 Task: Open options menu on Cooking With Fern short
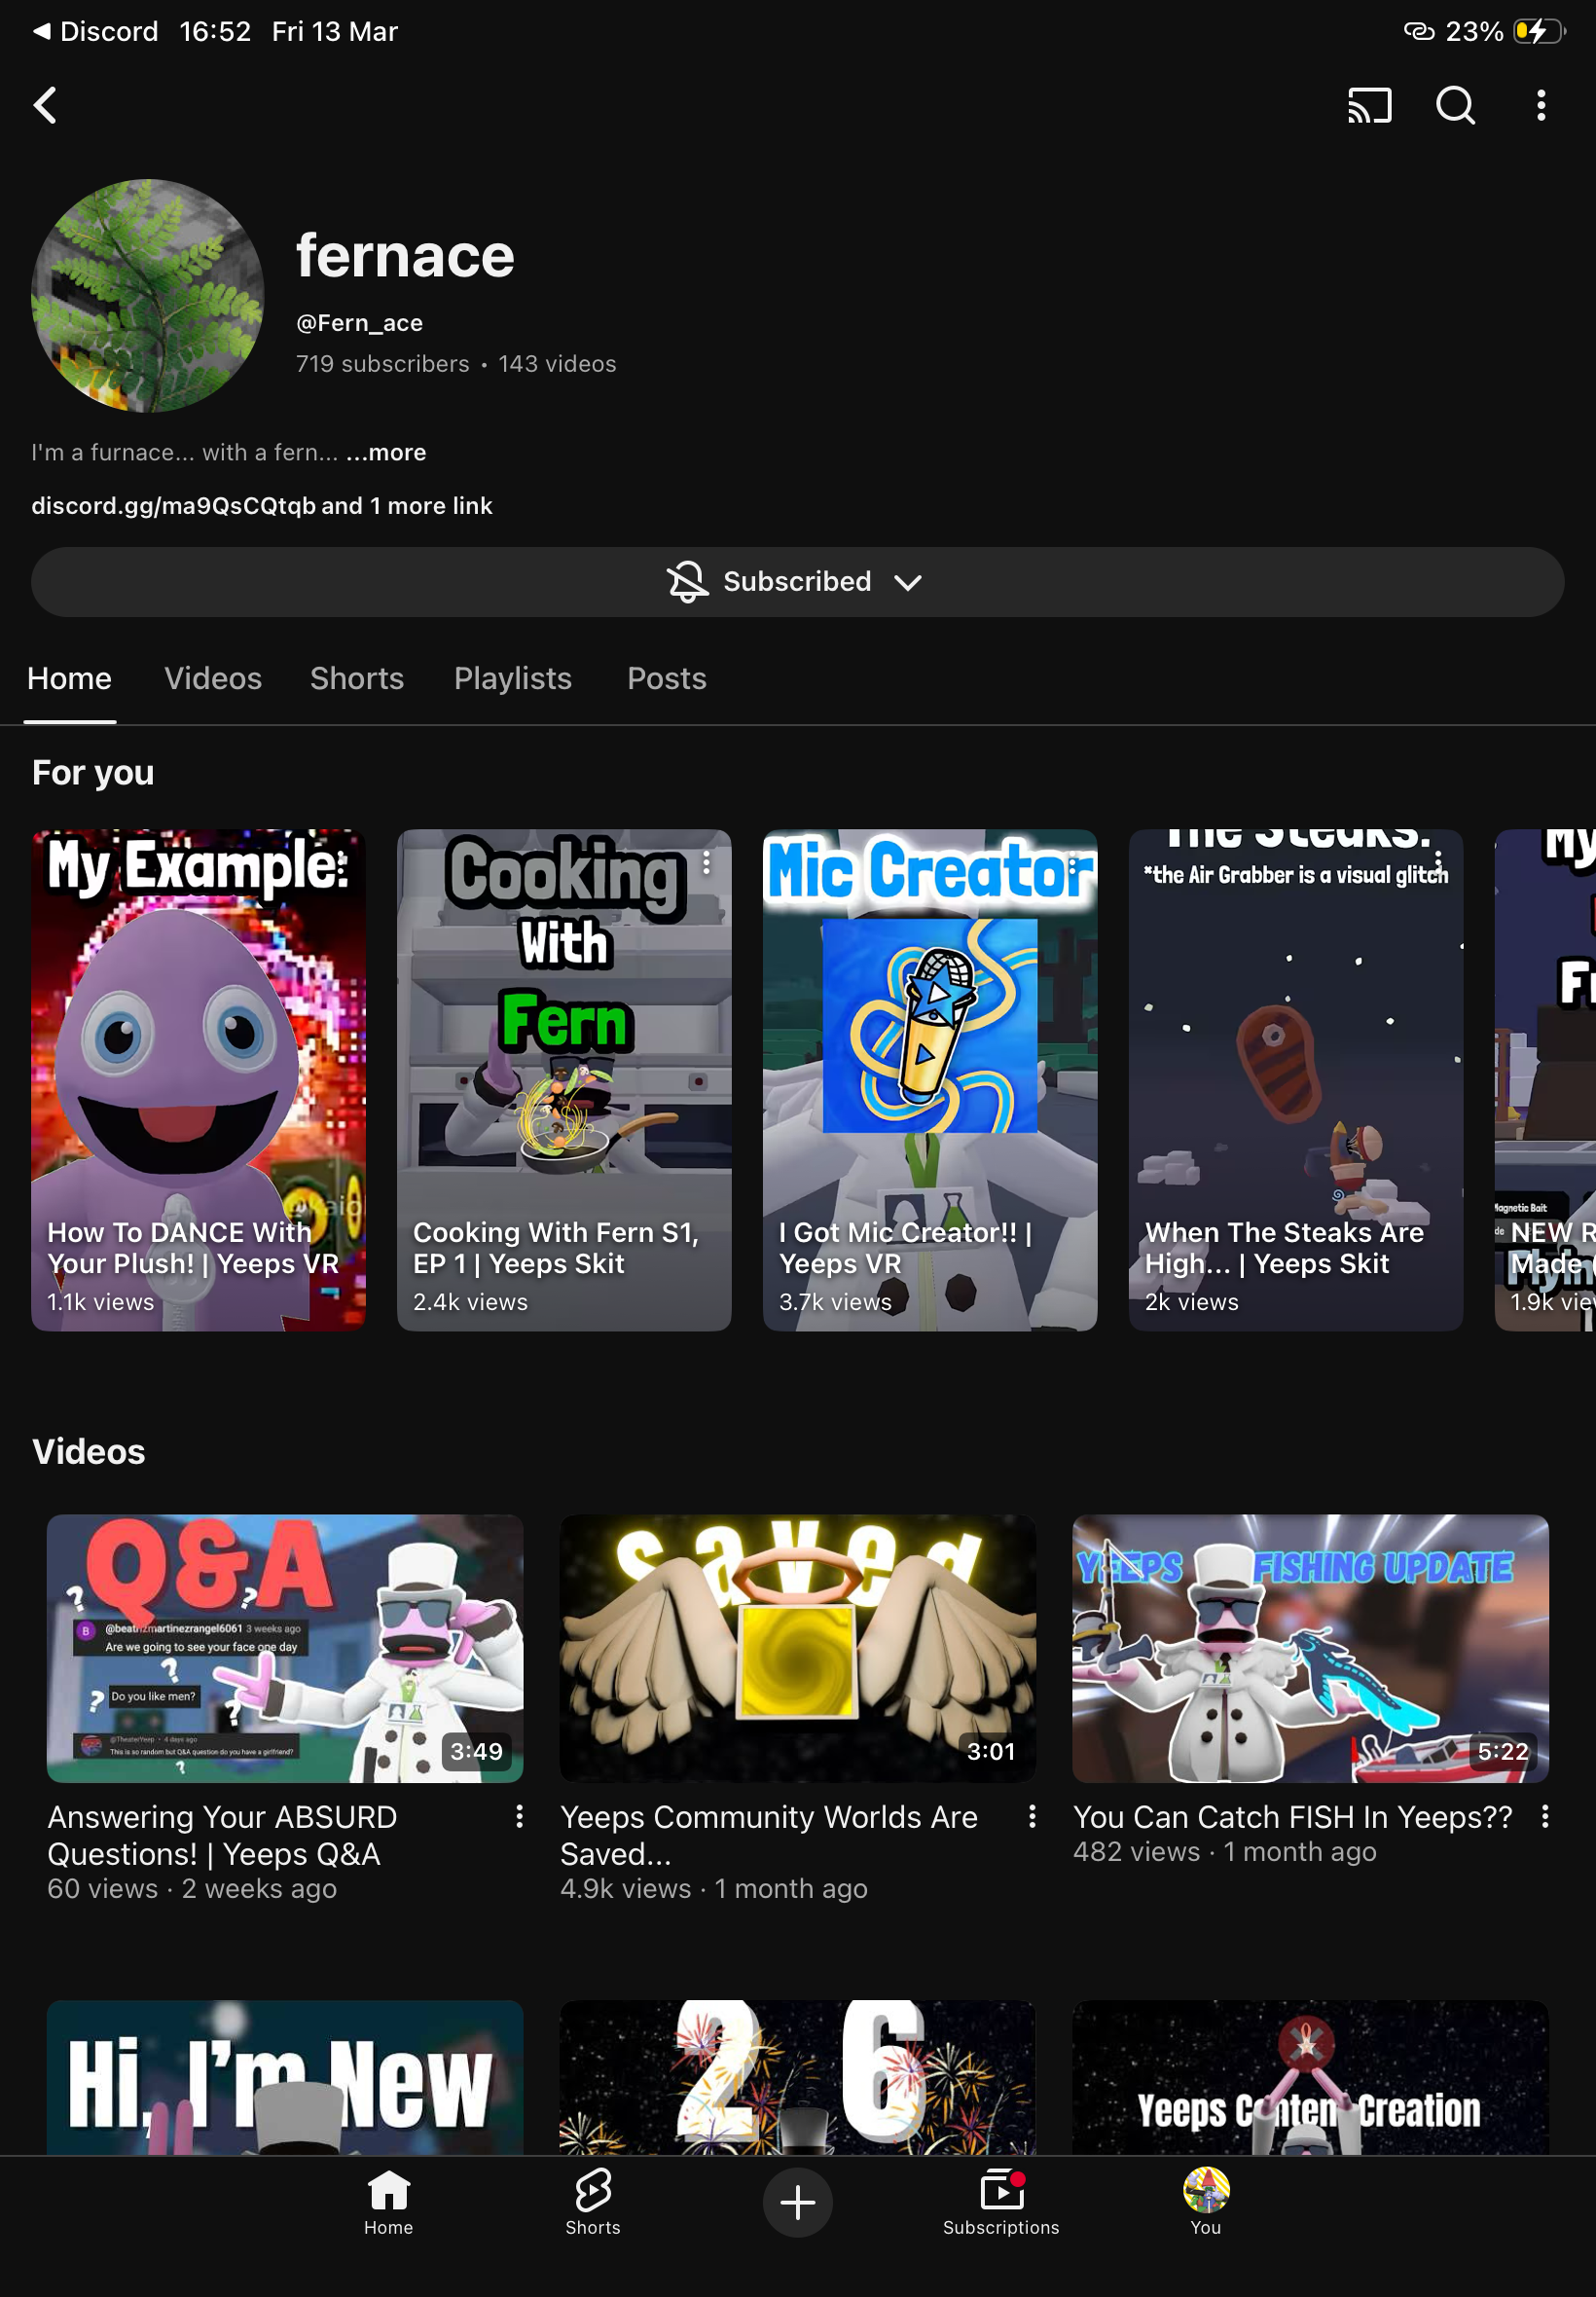[x=707, y=863]
